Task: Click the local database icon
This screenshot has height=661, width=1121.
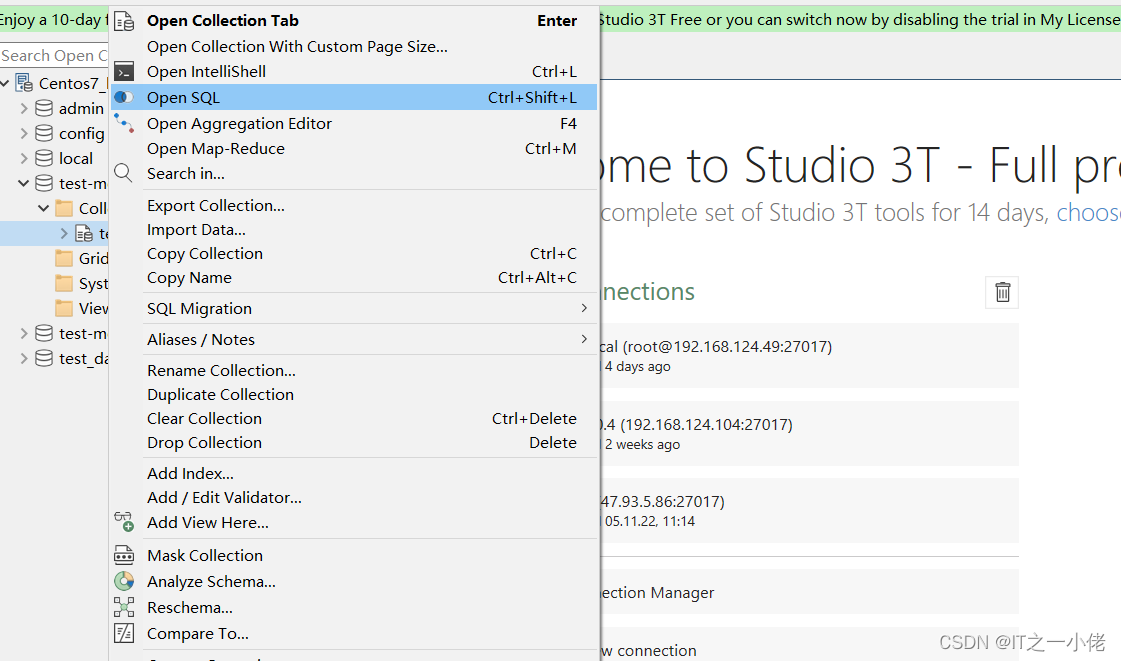Action: point(44,158)
